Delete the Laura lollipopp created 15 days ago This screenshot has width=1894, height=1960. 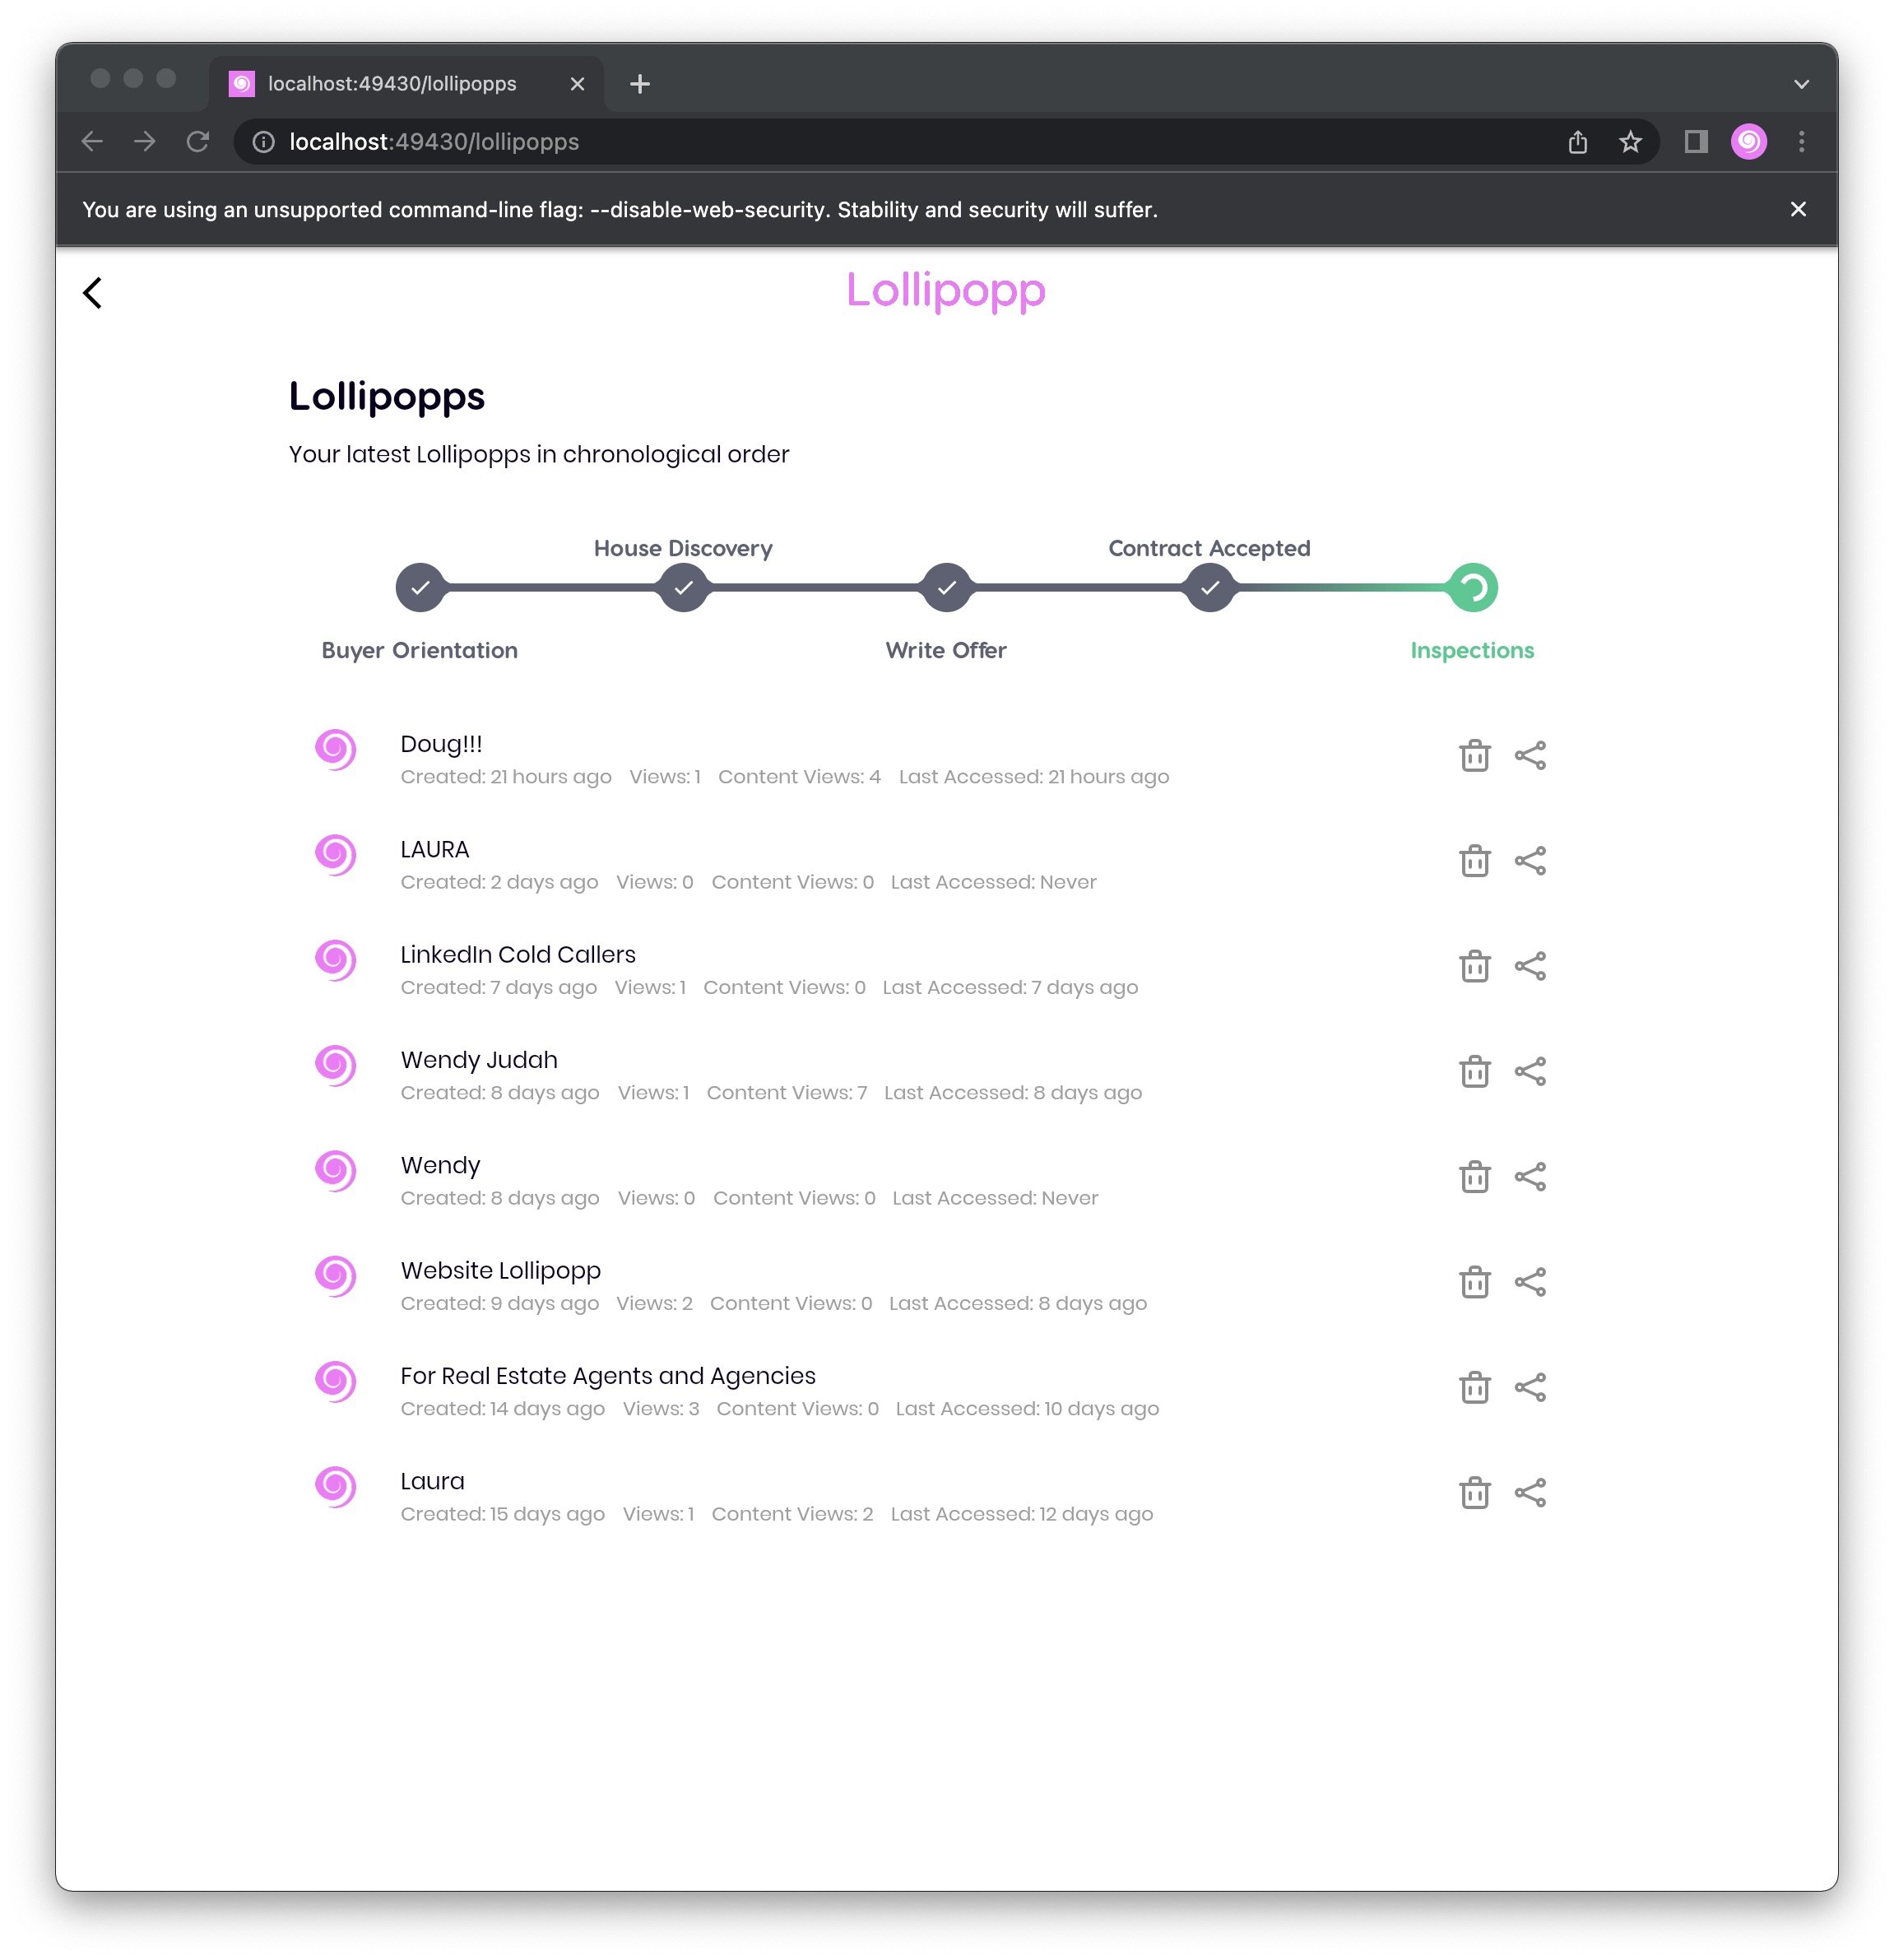coord(1475,1492)
